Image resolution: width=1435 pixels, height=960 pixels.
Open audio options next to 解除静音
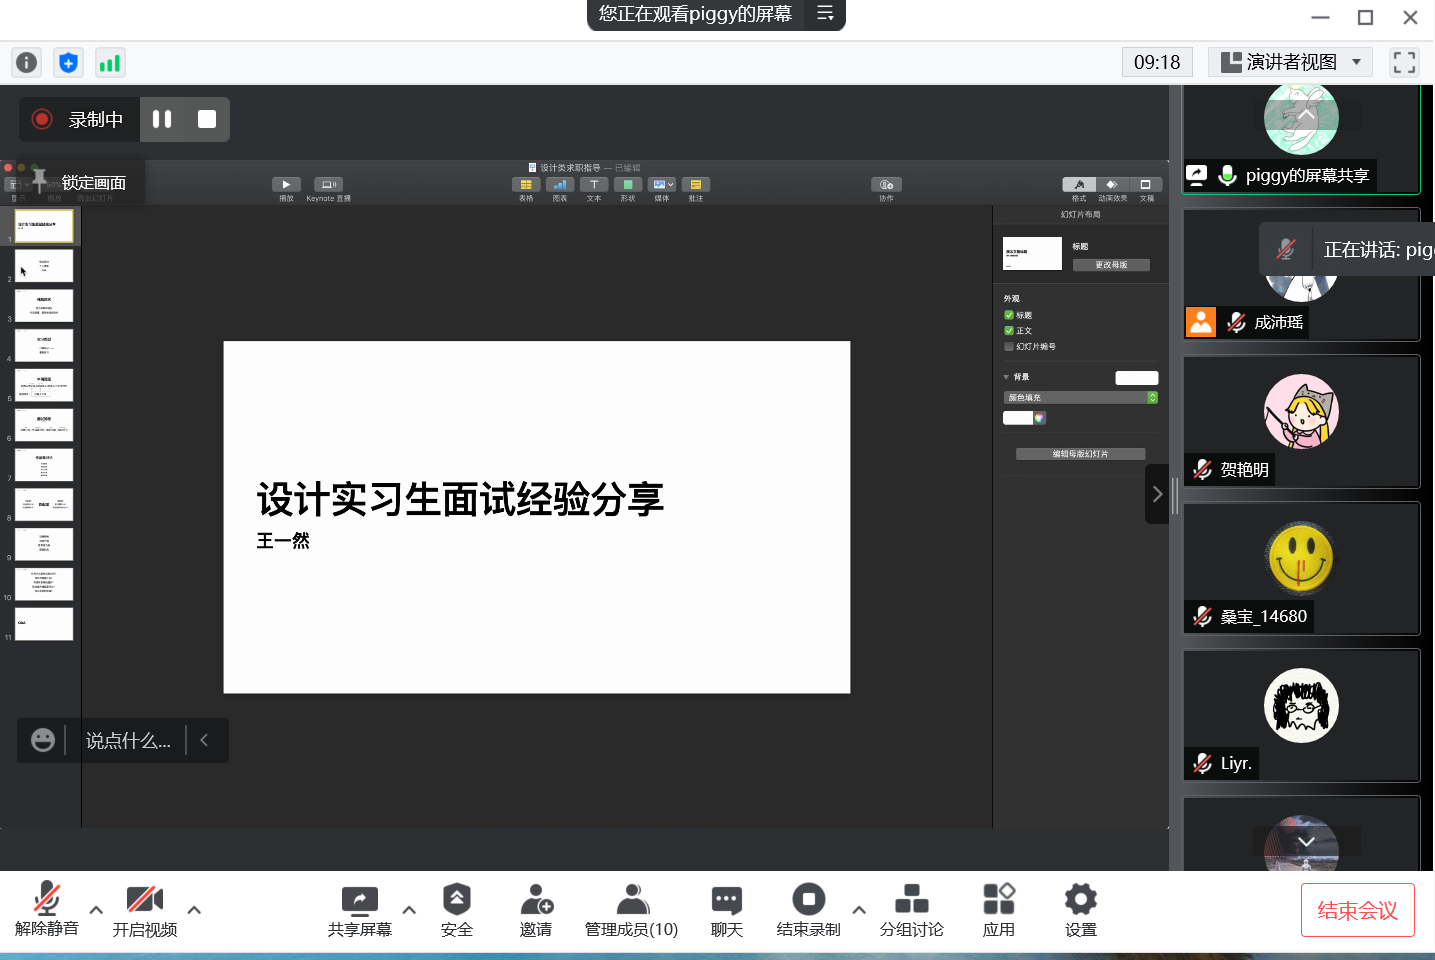coord(95,910)
